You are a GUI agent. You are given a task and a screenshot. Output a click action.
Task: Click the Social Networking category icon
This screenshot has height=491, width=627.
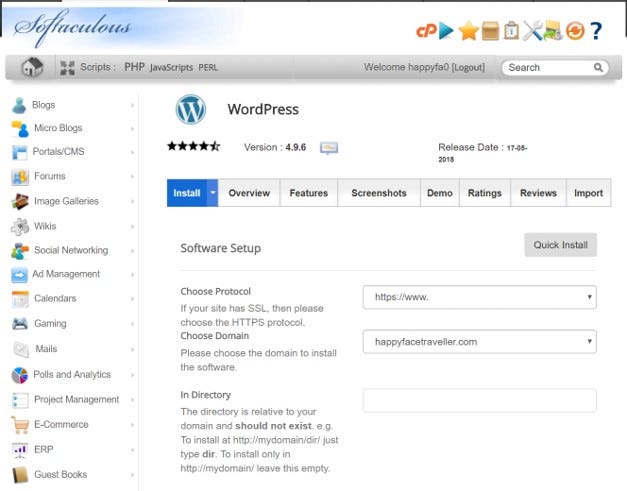click(20, 251)
